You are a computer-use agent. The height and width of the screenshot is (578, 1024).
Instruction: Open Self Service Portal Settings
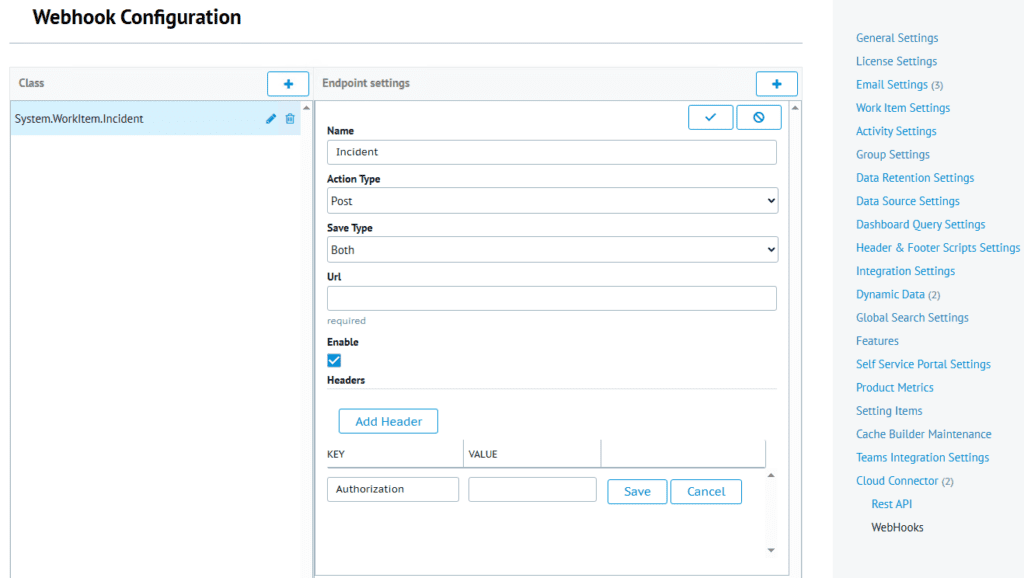click(923, 364)
